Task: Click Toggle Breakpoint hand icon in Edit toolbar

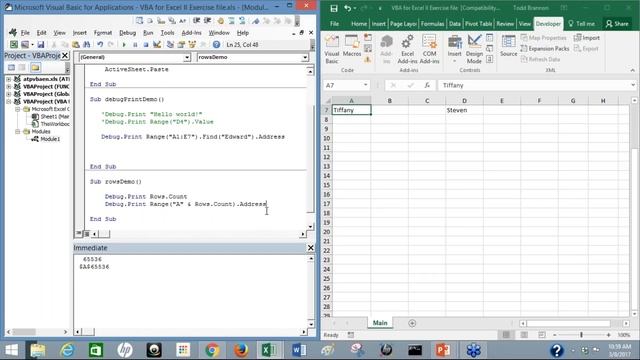Action: coord(220,21)
